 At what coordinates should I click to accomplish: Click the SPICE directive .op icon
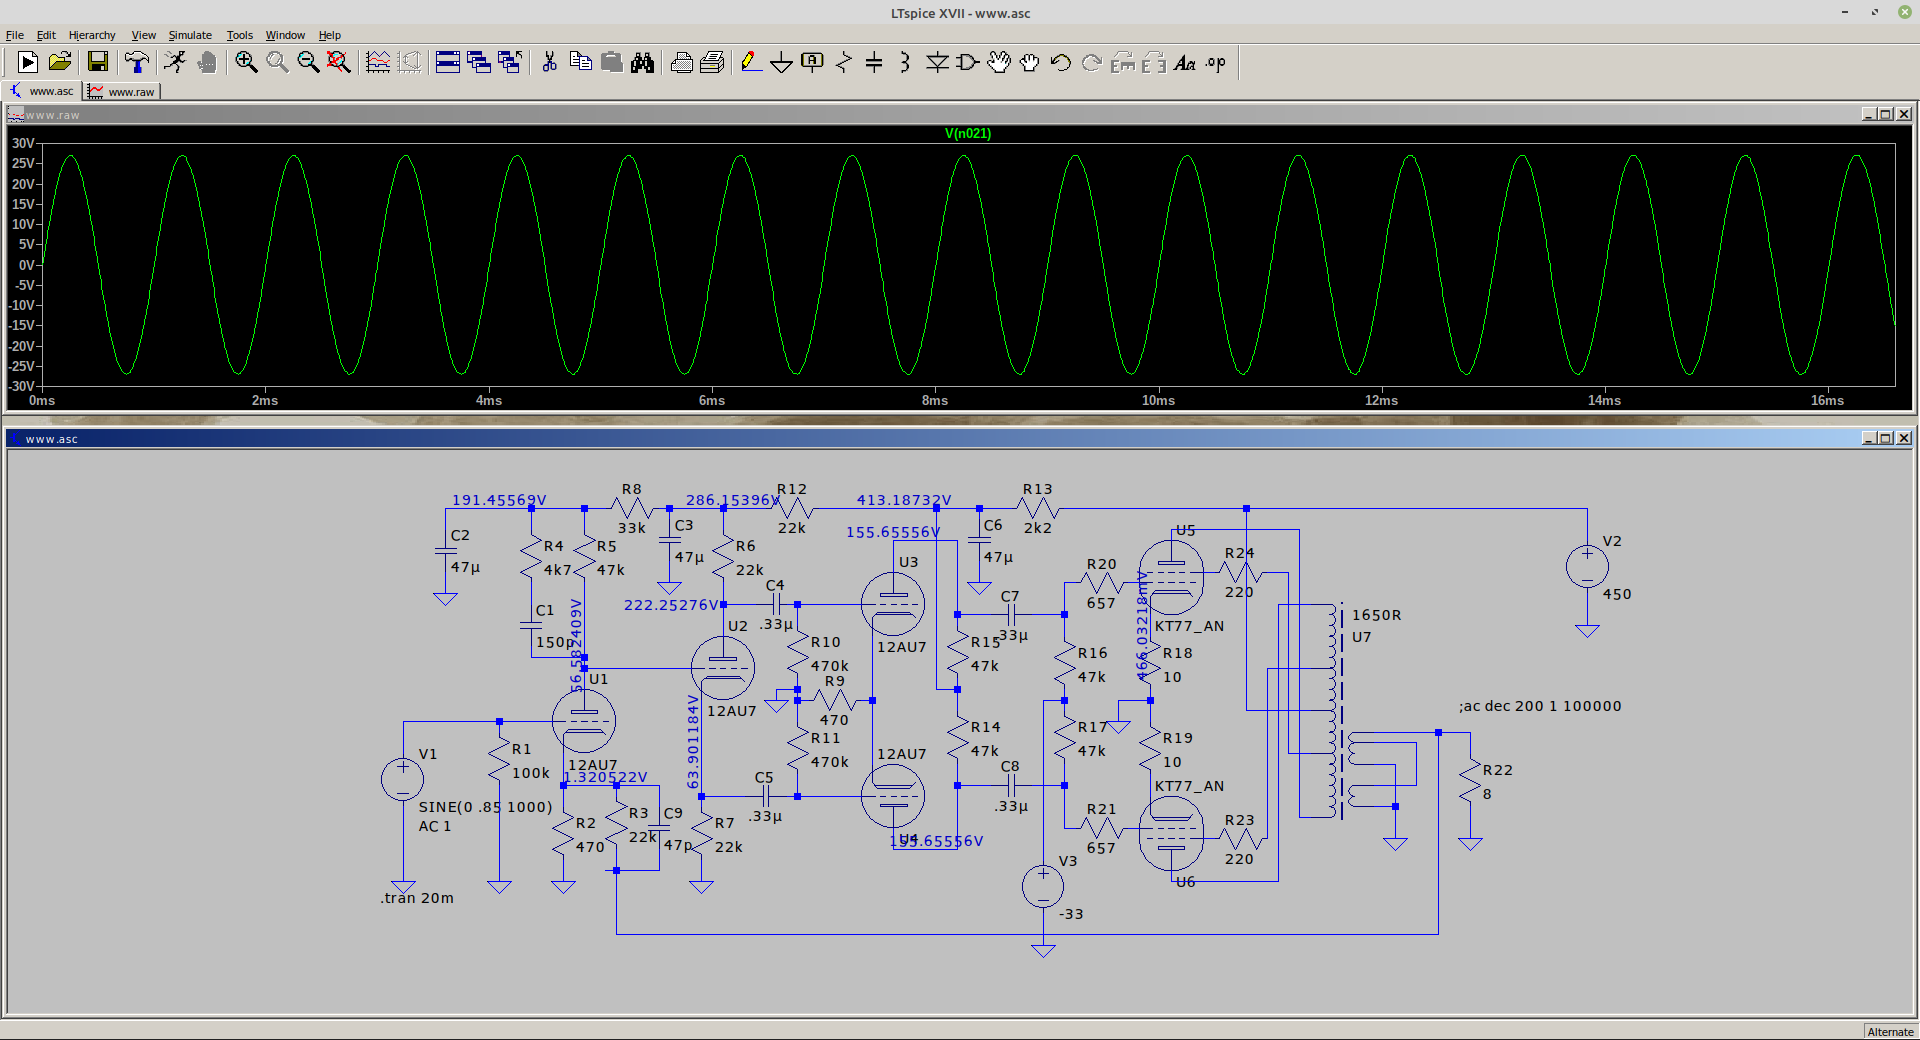tap(1216, 62)
